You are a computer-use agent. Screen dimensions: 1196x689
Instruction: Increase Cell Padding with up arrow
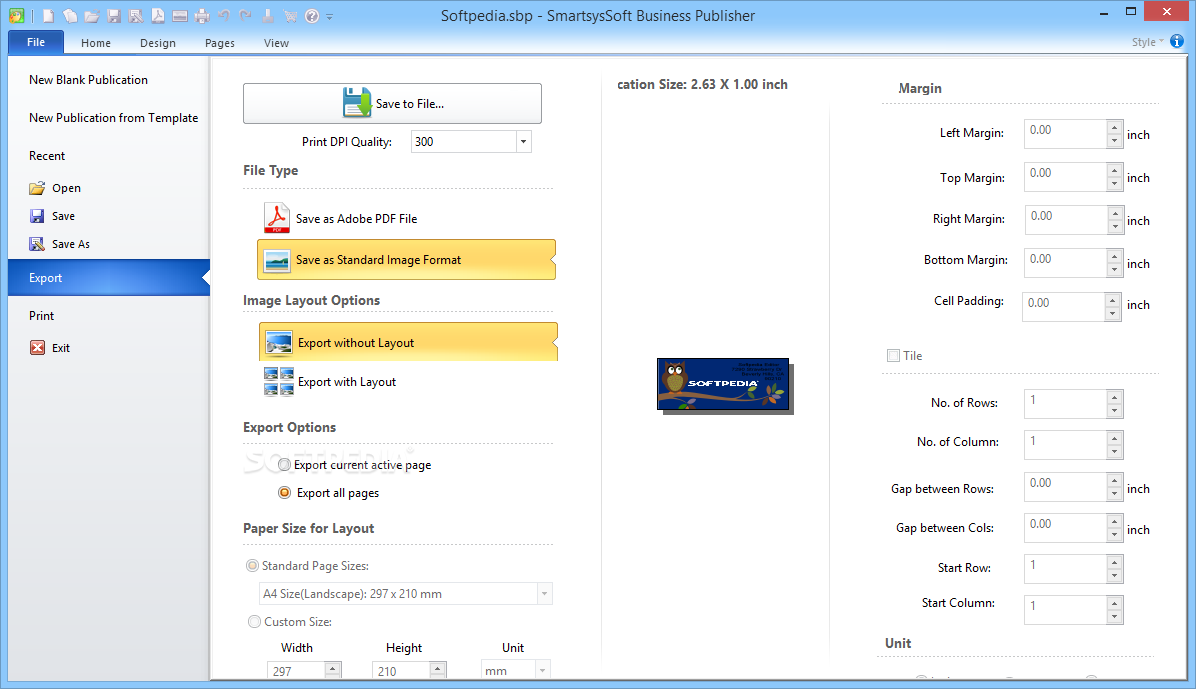coord(1113,300)
